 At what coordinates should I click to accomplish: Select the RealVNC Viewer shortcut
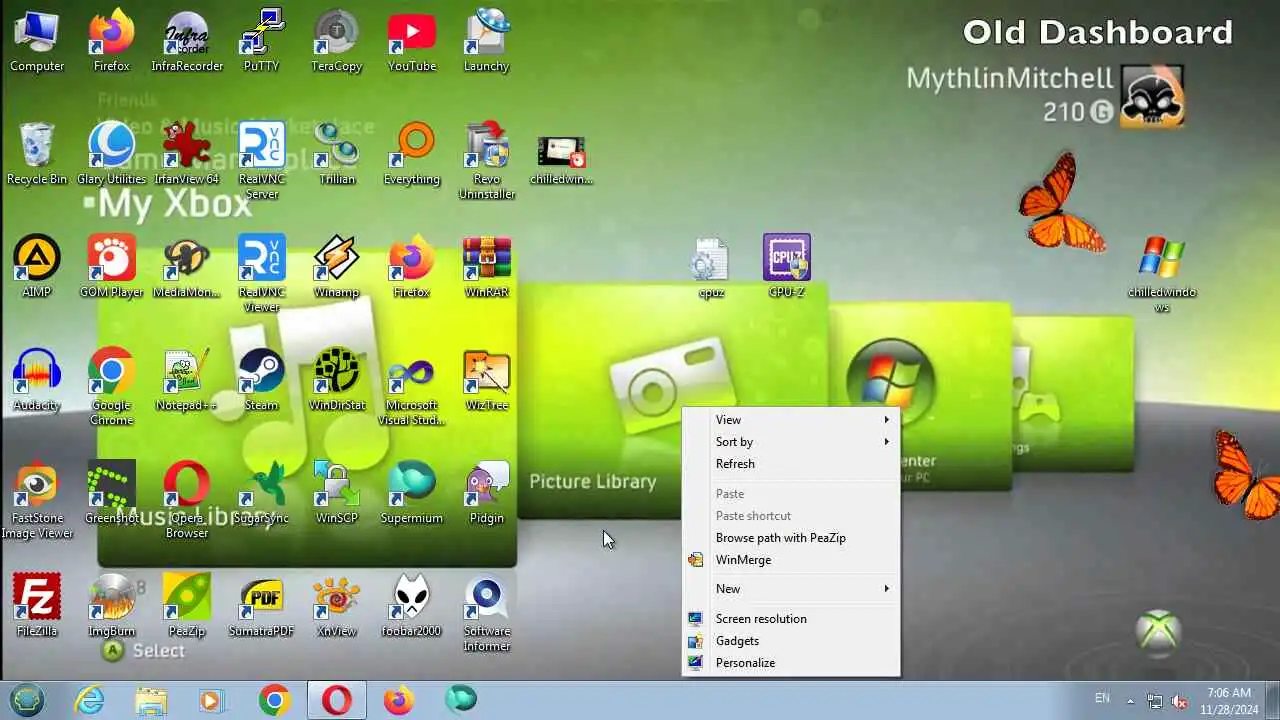262,274
